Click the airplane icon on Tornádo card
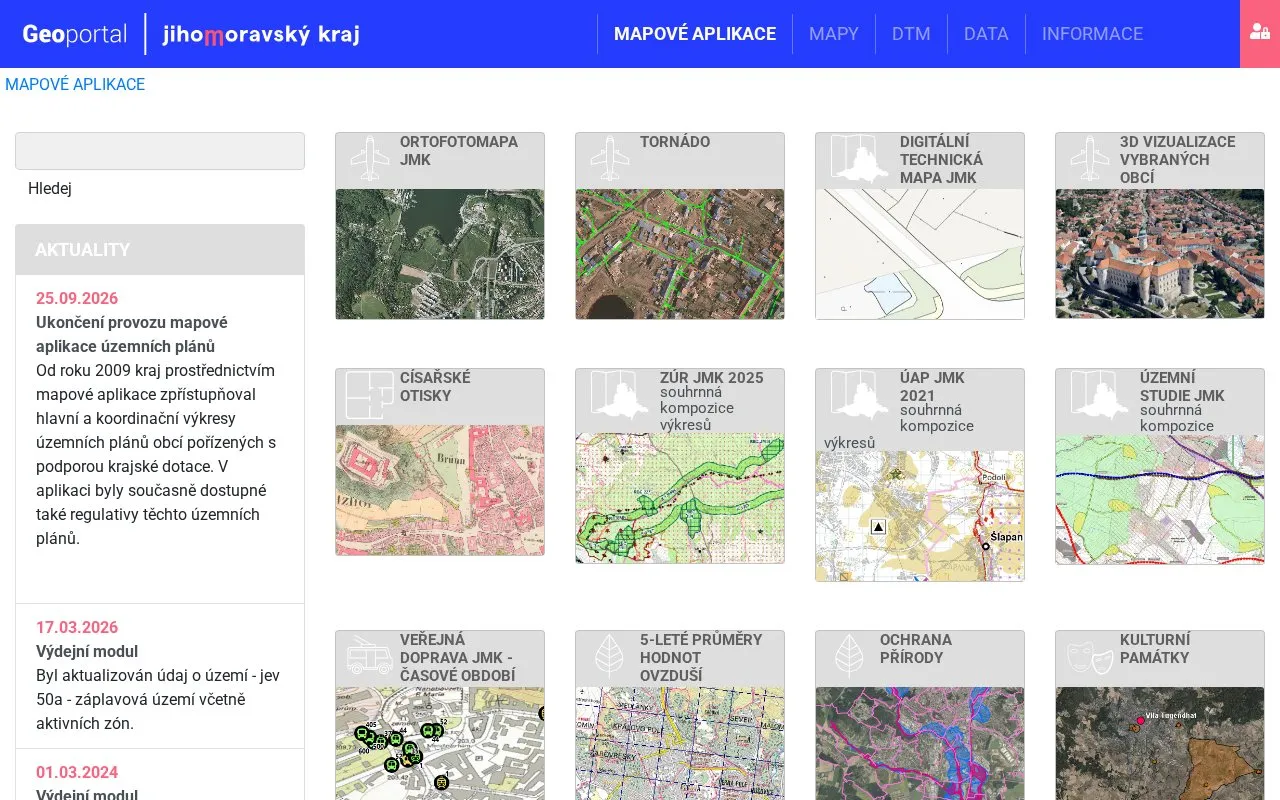Image resolution: width=1280 pixels, height=800 pixels. 609,158
